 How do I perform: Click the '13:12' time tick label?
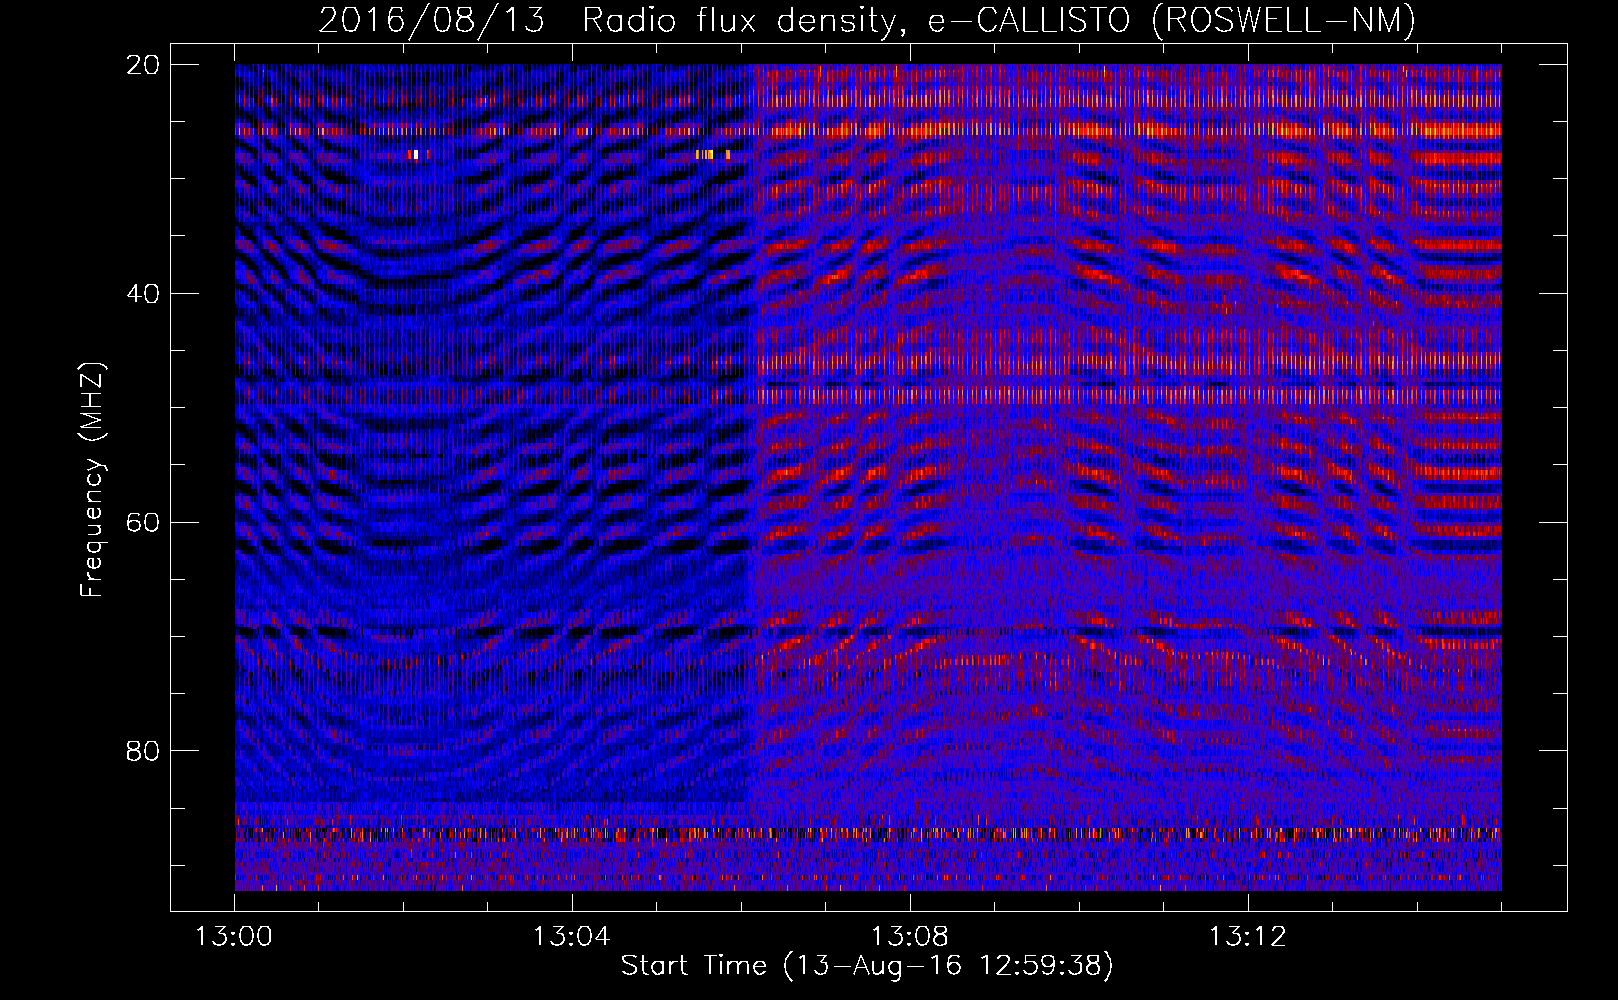tap(1248, 937)
